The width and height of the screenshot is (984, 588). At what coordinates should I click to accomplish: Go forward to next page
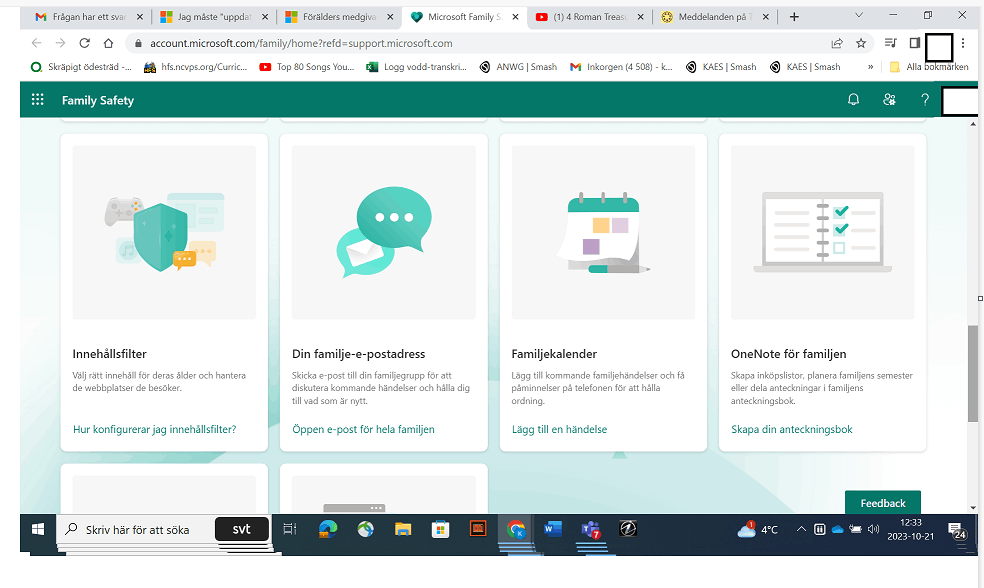(60, 43)
